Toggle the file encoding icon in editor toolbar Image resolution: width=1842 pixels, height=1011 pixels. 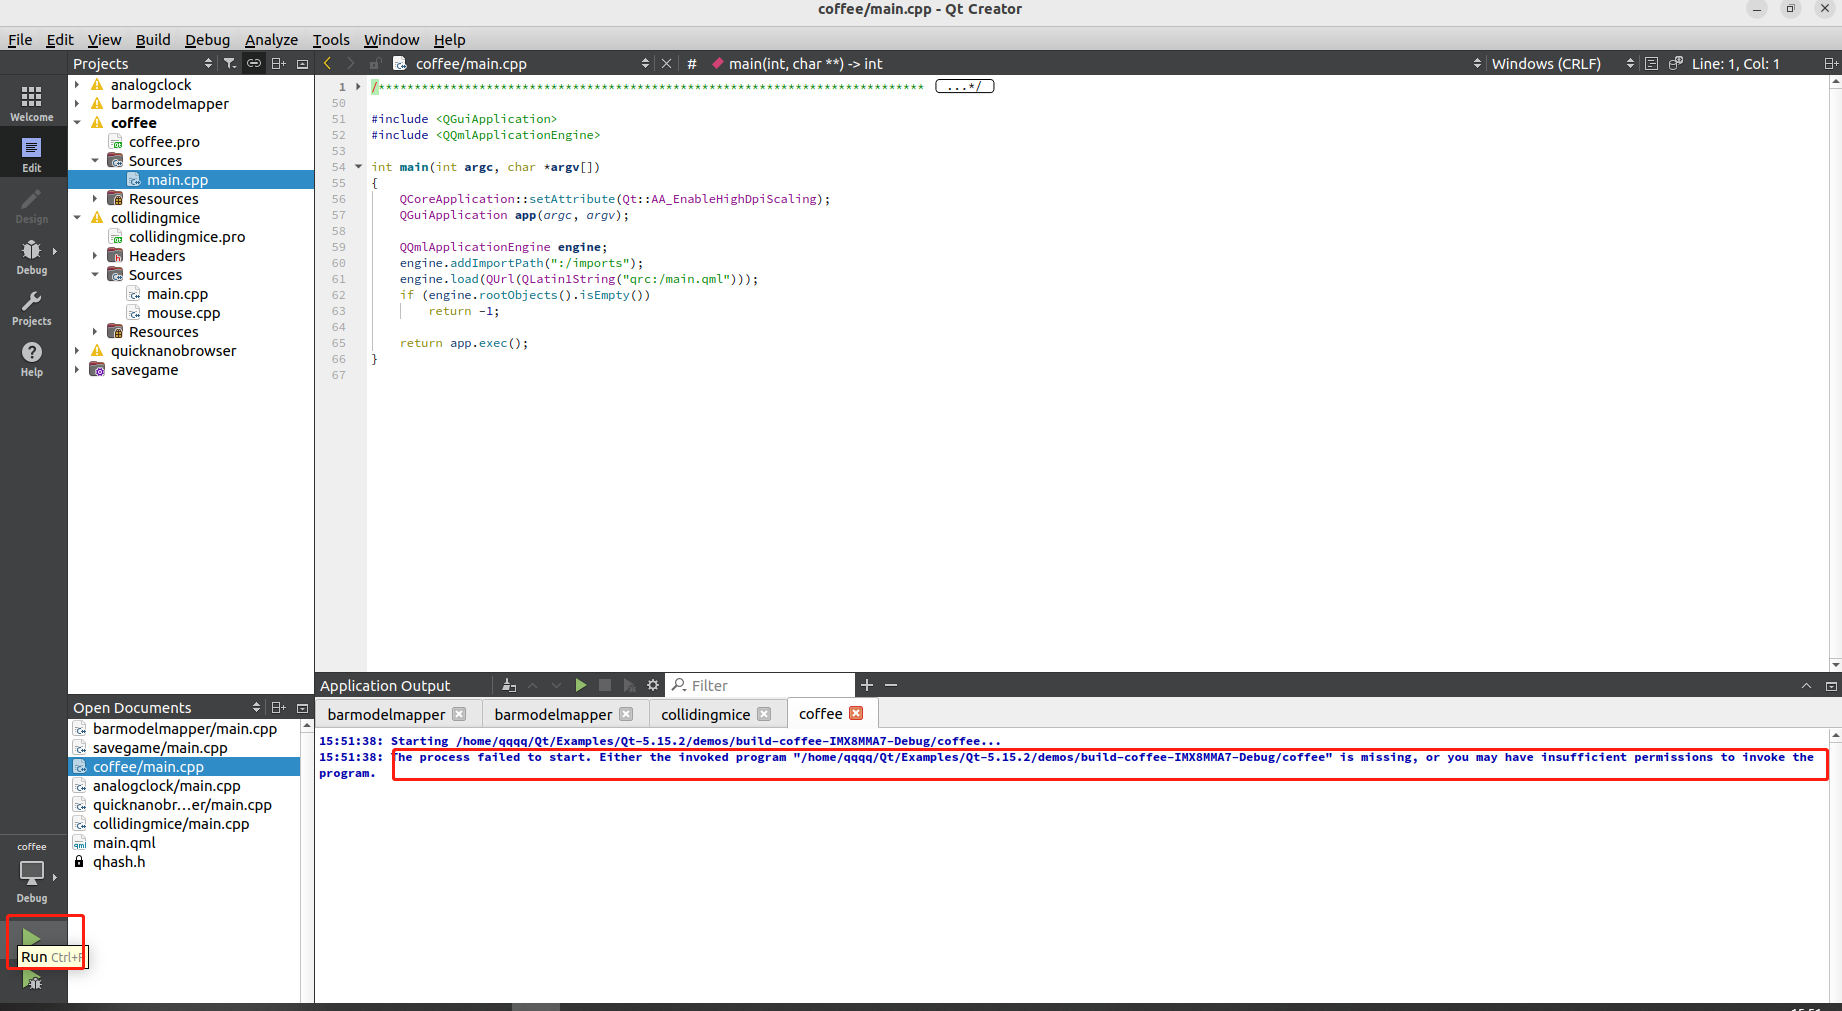tap(1651, 63)
